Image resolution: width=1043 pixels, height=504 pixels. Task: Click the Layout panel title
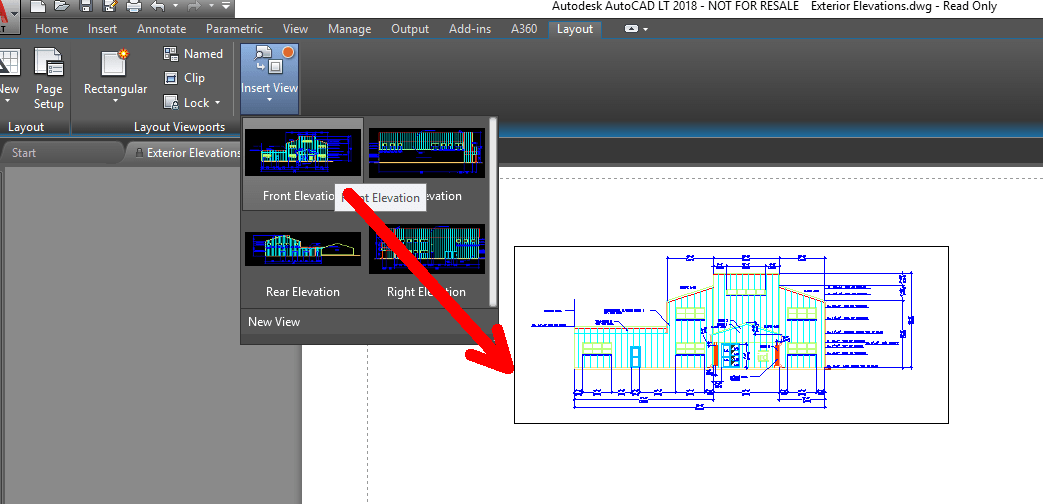pyautogui.click(x=26, y=126)
